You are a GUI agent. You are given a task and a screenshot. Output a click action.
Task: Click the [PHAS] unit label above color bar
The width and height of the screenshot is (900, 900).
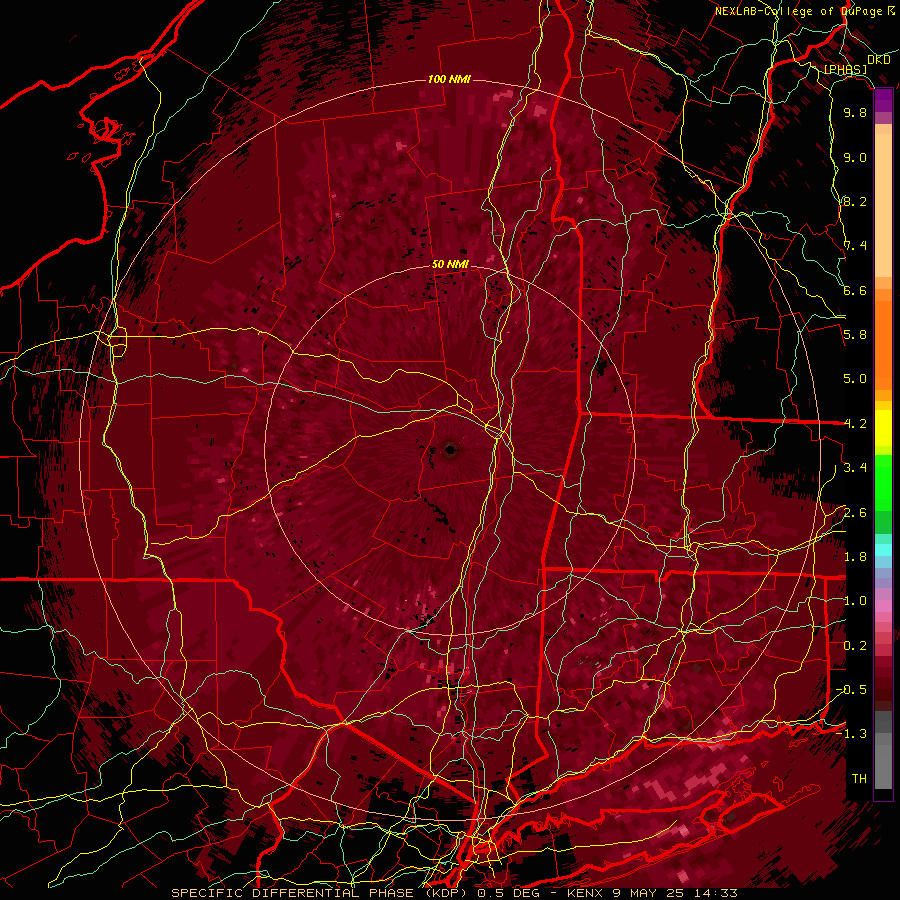click(x=845, y=69)
